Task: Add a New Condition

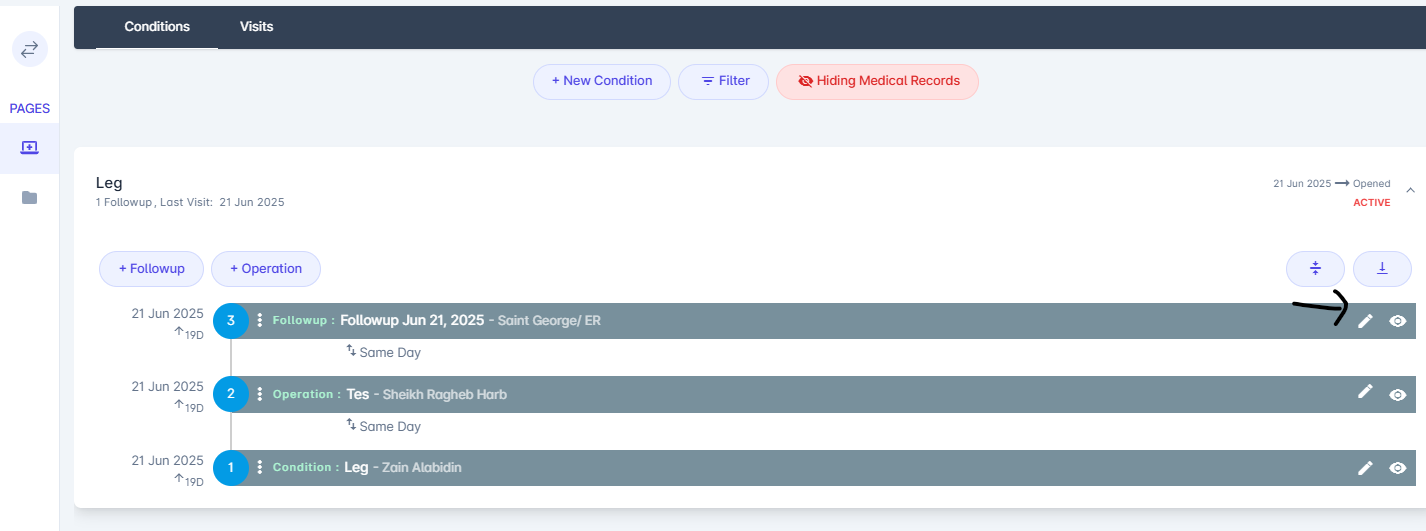Action: tap(601, 81)
